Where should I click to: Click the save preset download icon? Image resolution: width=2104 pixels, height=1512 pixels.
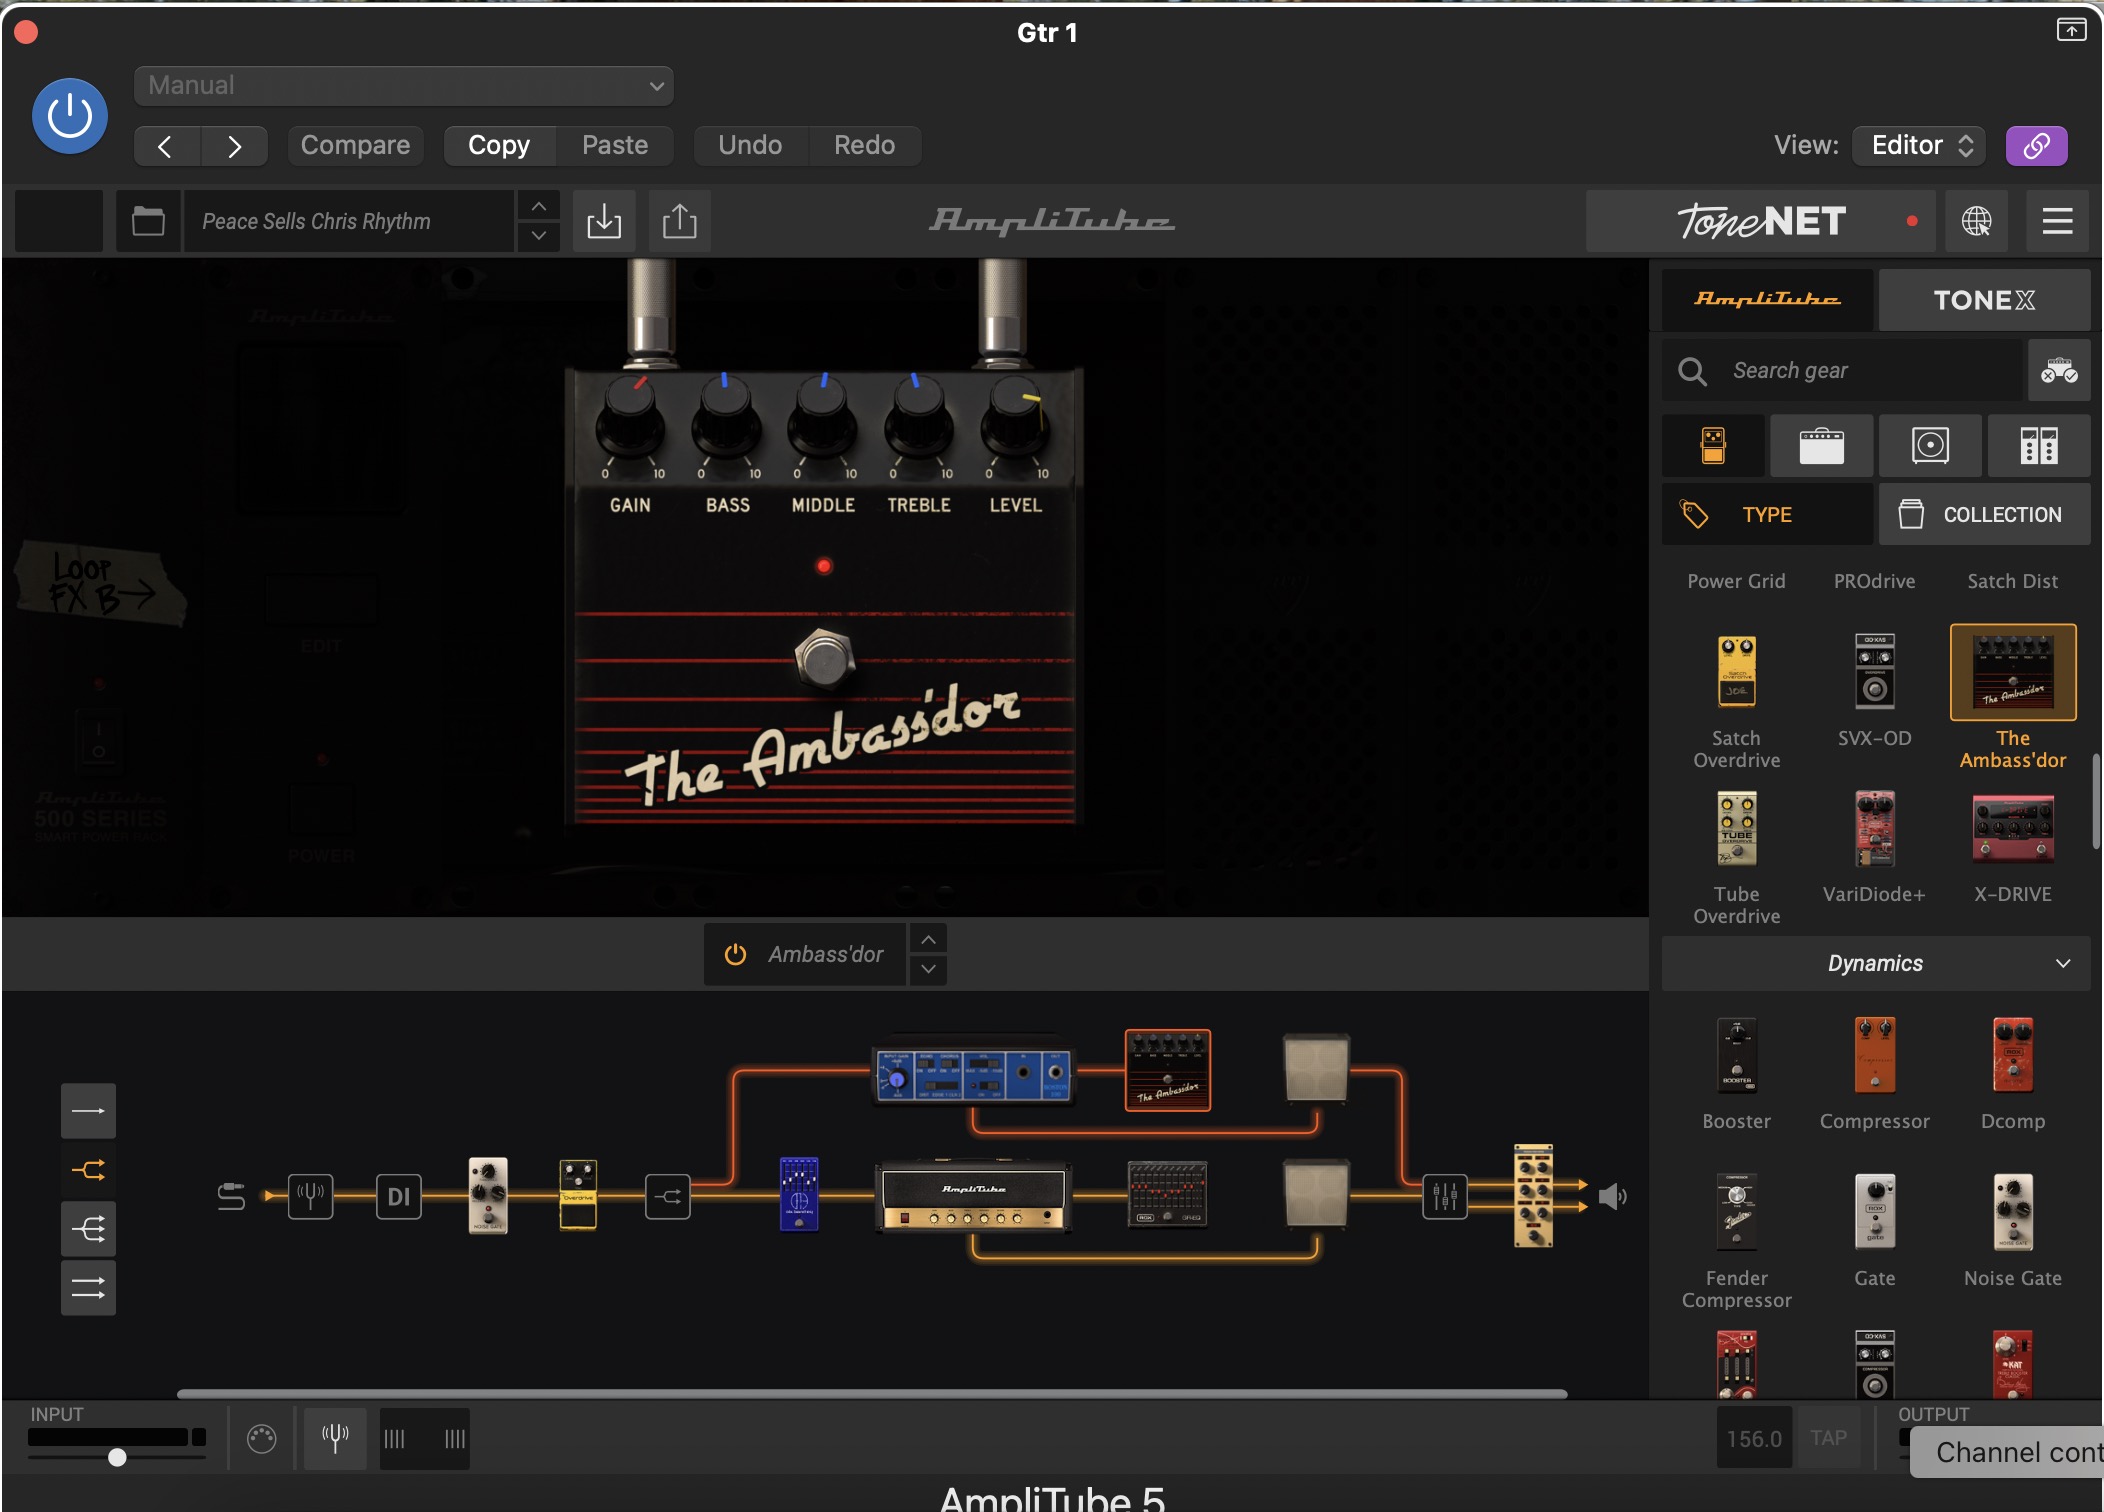(x=604, y=221)
